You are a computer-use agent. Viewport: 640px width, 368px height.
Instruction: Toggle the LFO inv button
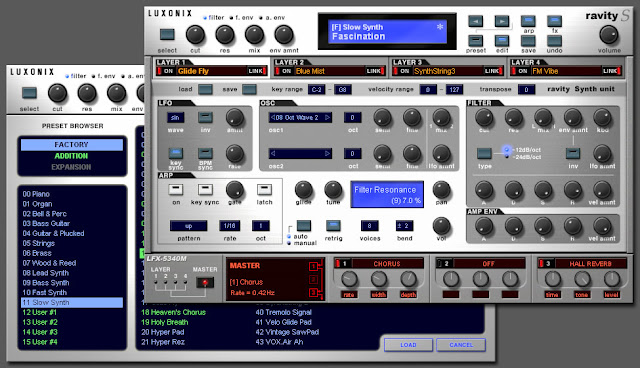click(205, 117)
